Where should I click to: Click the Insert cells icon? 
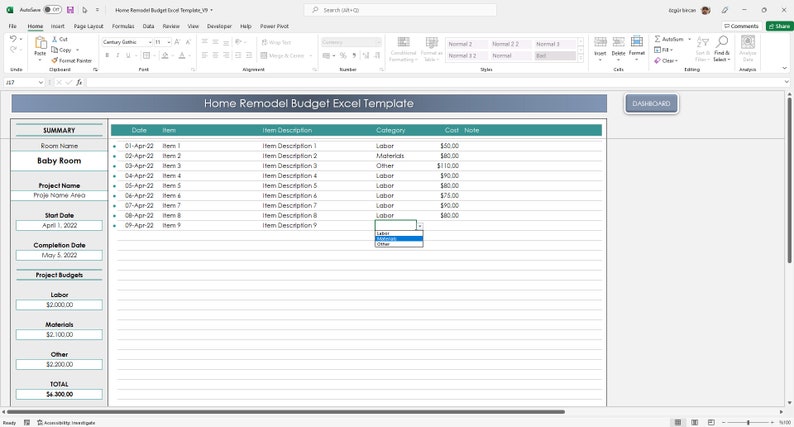point(600,43)
